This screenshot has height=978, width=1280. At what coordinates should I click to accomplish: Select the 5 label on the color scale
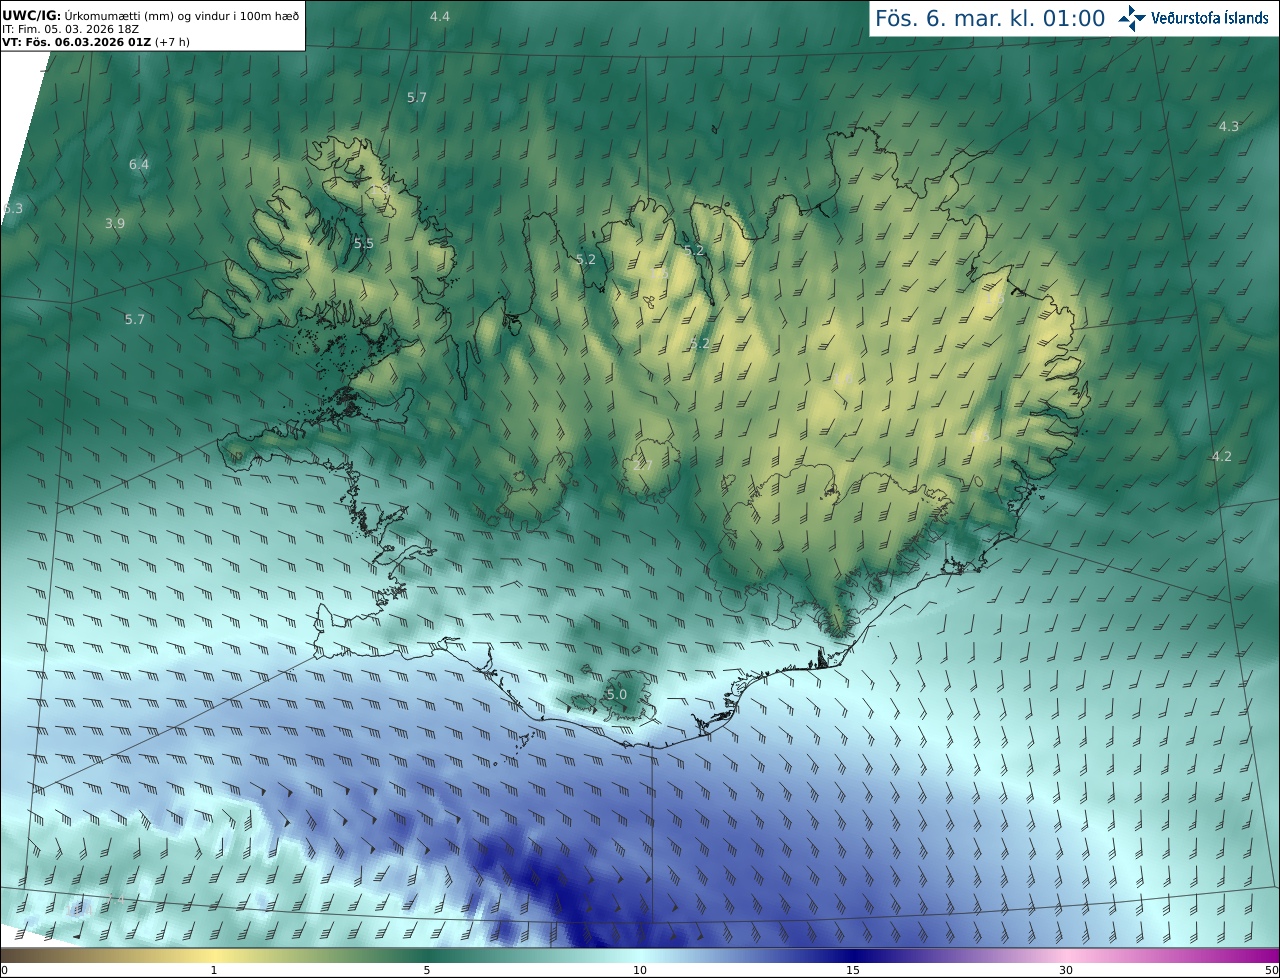pos(427,970)
